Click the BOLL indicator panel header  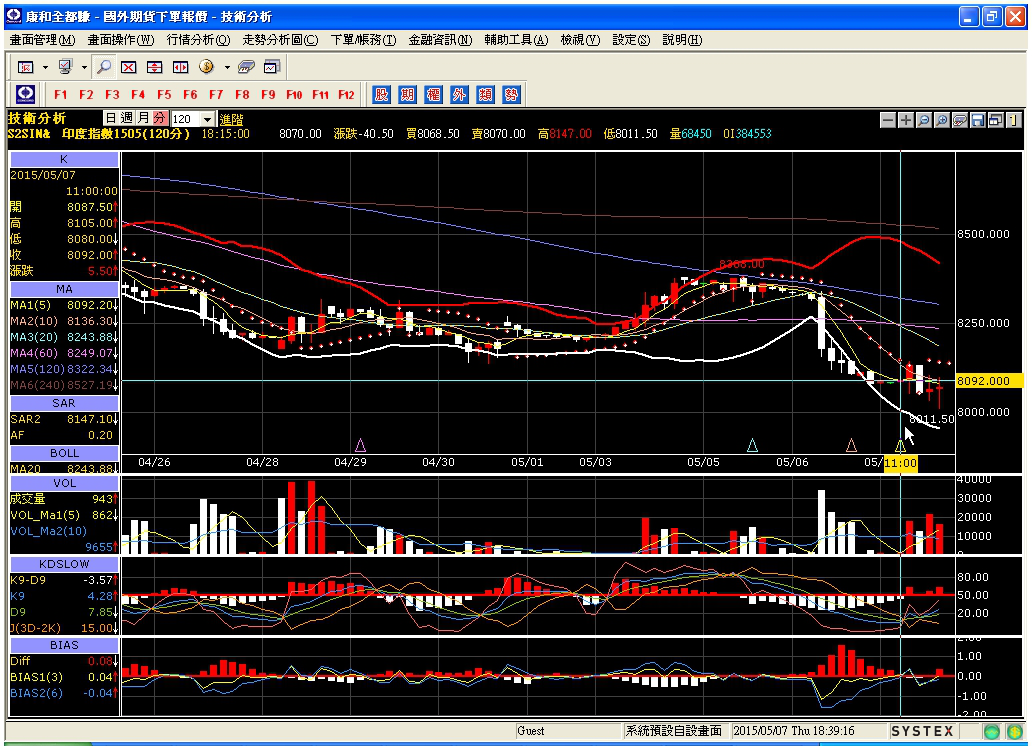tap(64, 453)
